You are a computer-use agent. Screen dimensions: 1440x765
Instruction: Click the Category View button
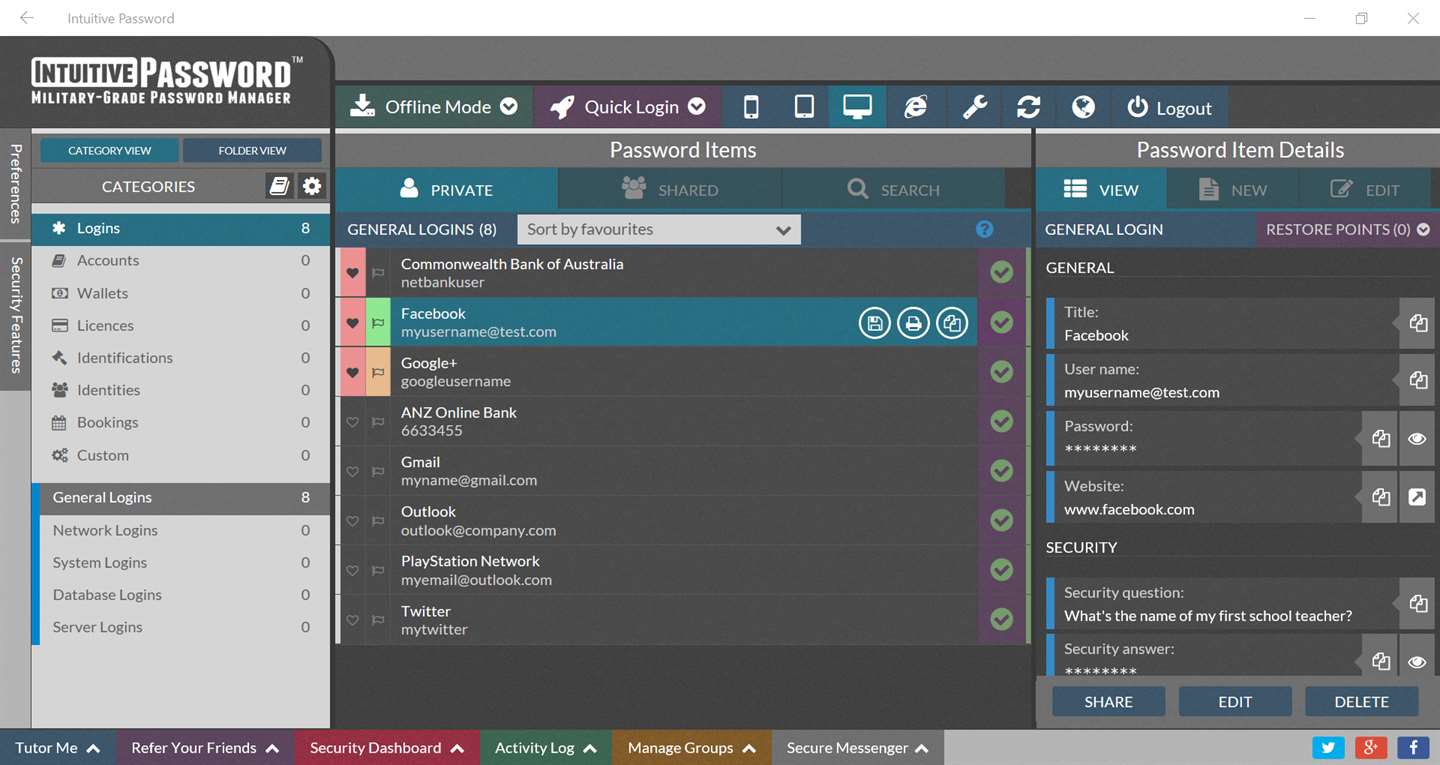[x=110, y=150]
